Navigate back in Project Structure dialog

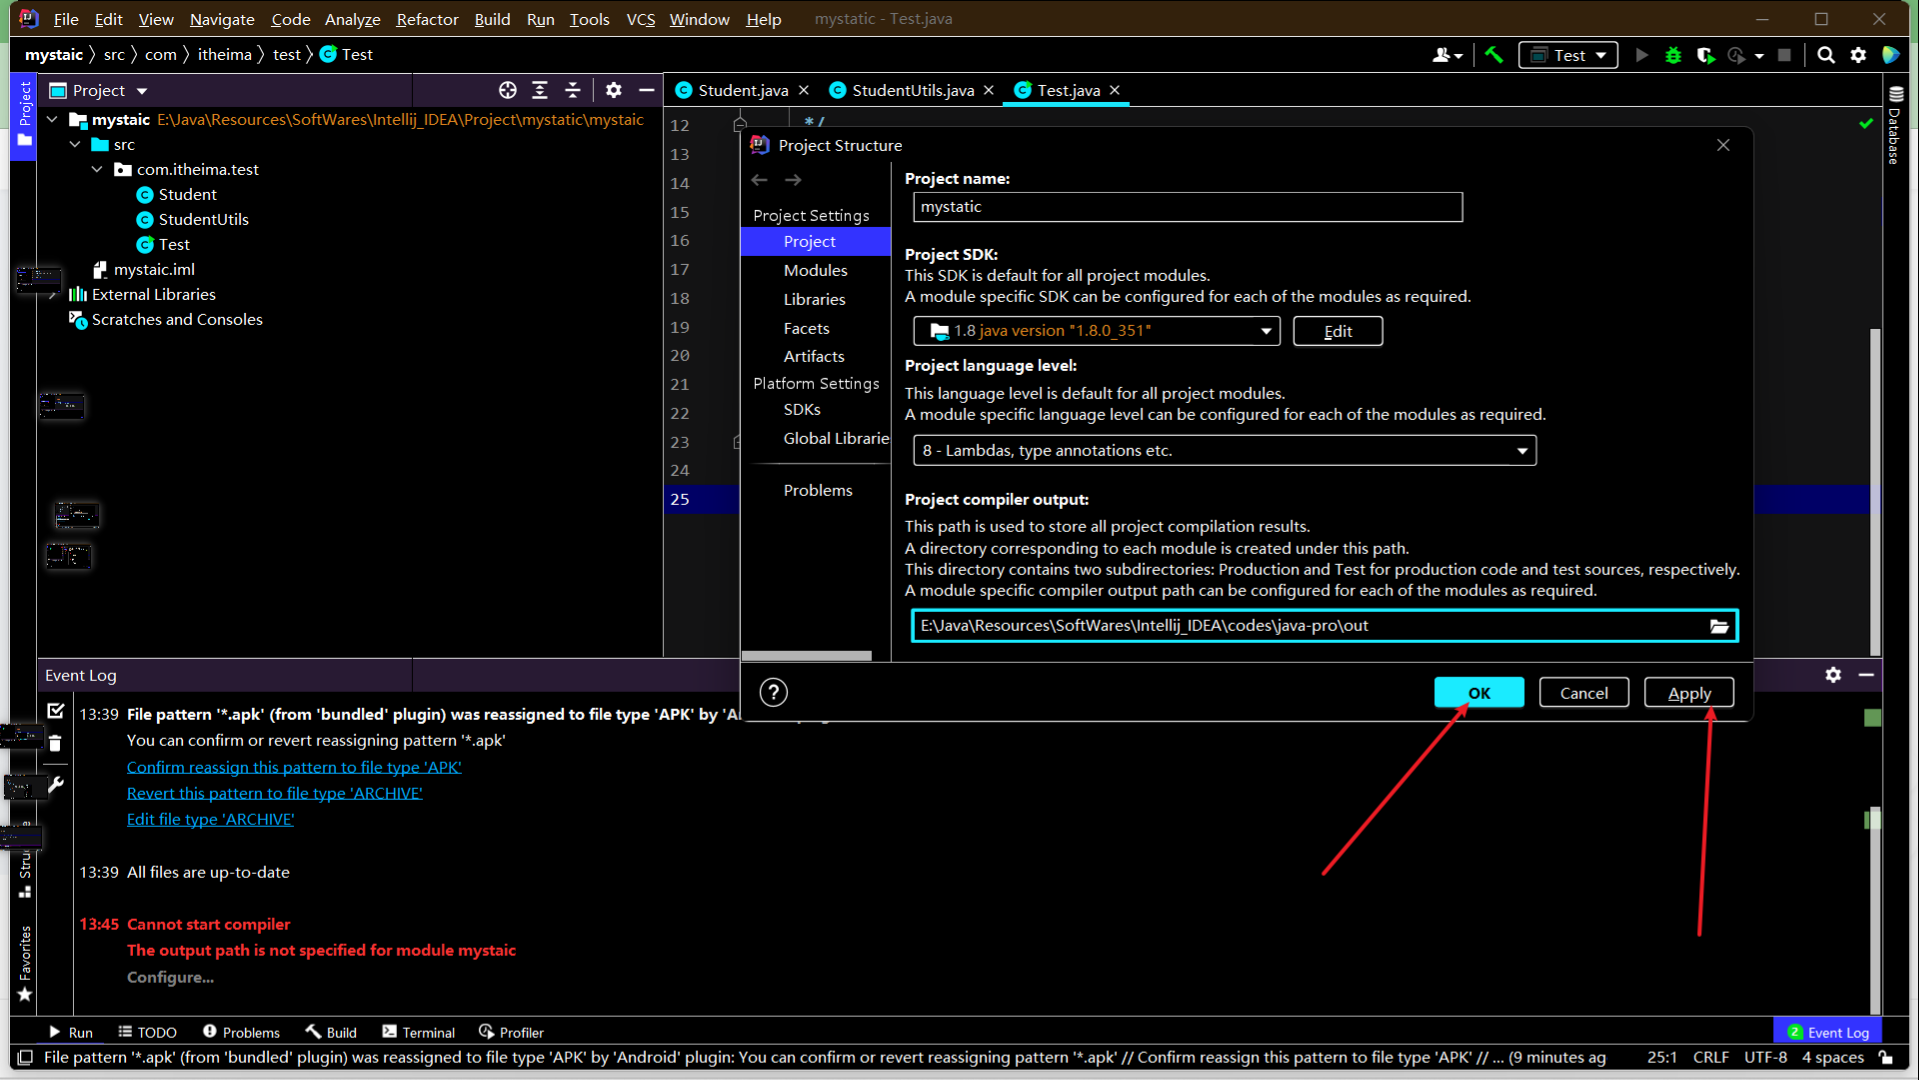pyautogui.click(x=760, y=180)
